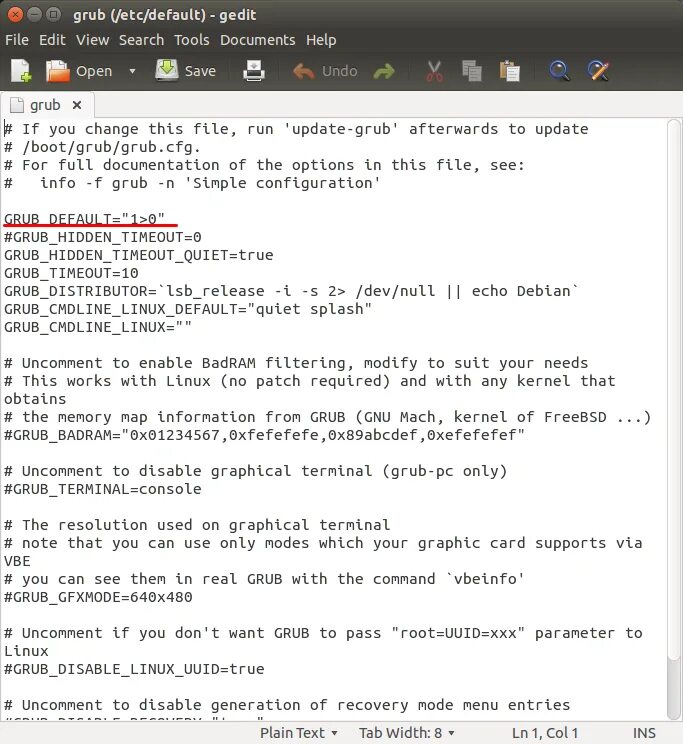Open the Search menu
This screenshot has height=744, width=683.
(x=141, y=40)
